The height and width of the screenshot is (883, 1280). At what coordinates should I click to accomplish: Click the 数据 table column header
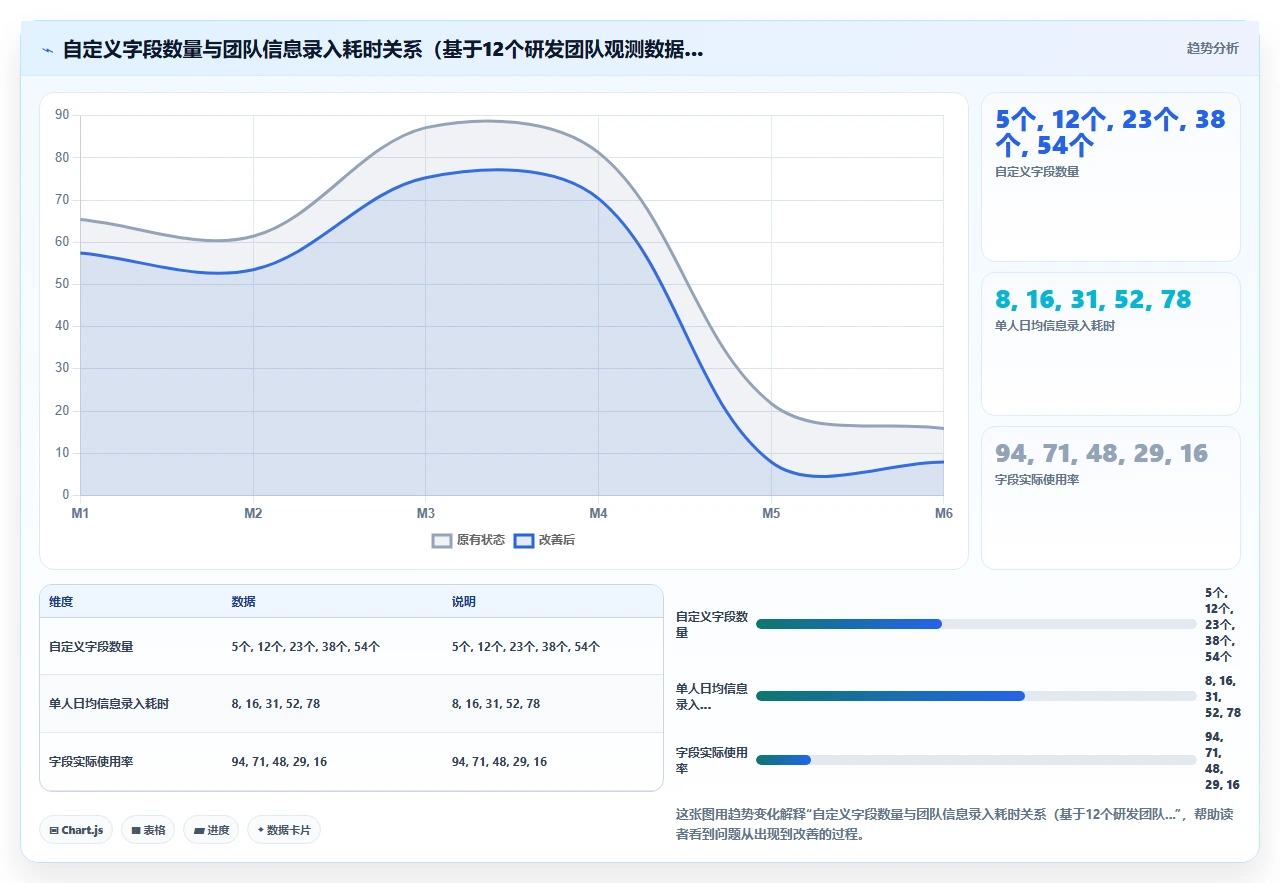point(244,602)
